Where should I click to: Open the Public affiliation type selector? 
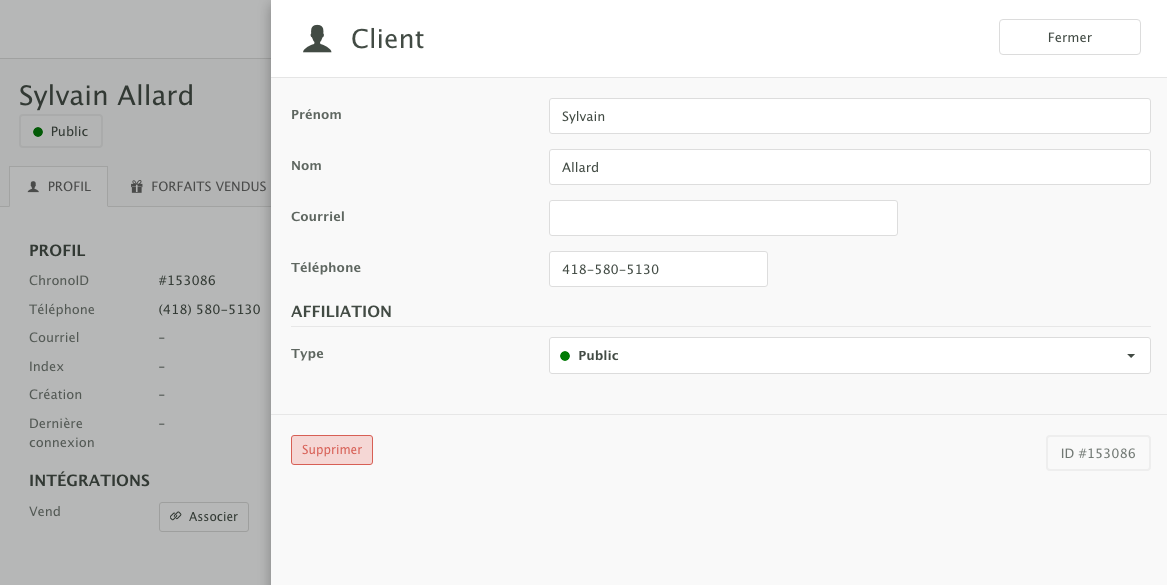848,356
